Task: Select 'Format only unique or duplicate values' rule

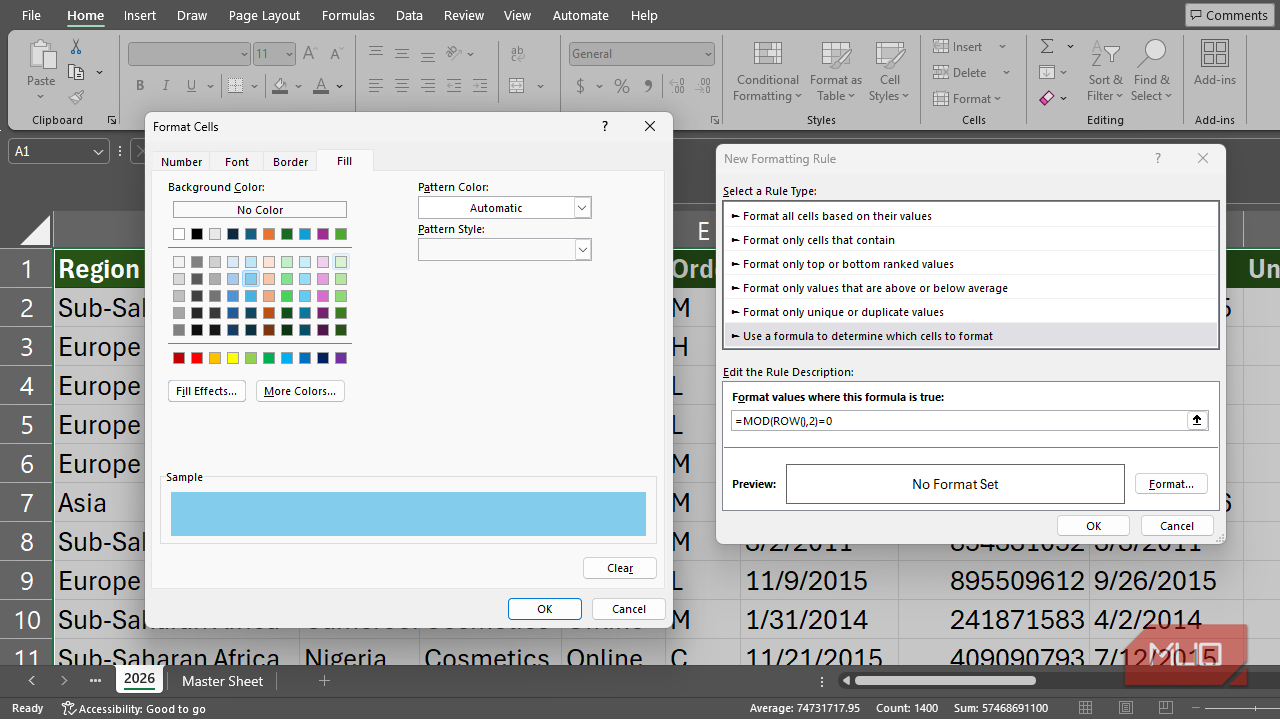Action: [x=971, y=312]
